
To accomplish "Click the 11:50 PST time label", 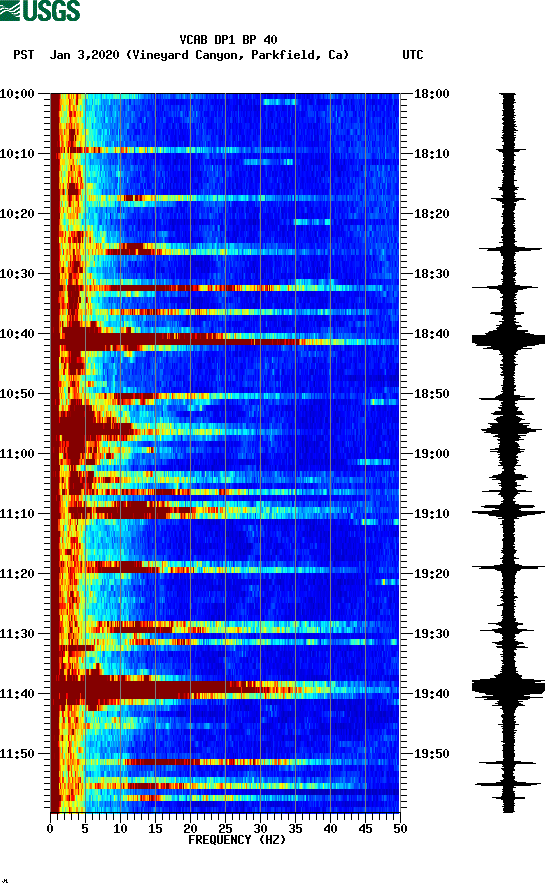I will pos(17,754).
